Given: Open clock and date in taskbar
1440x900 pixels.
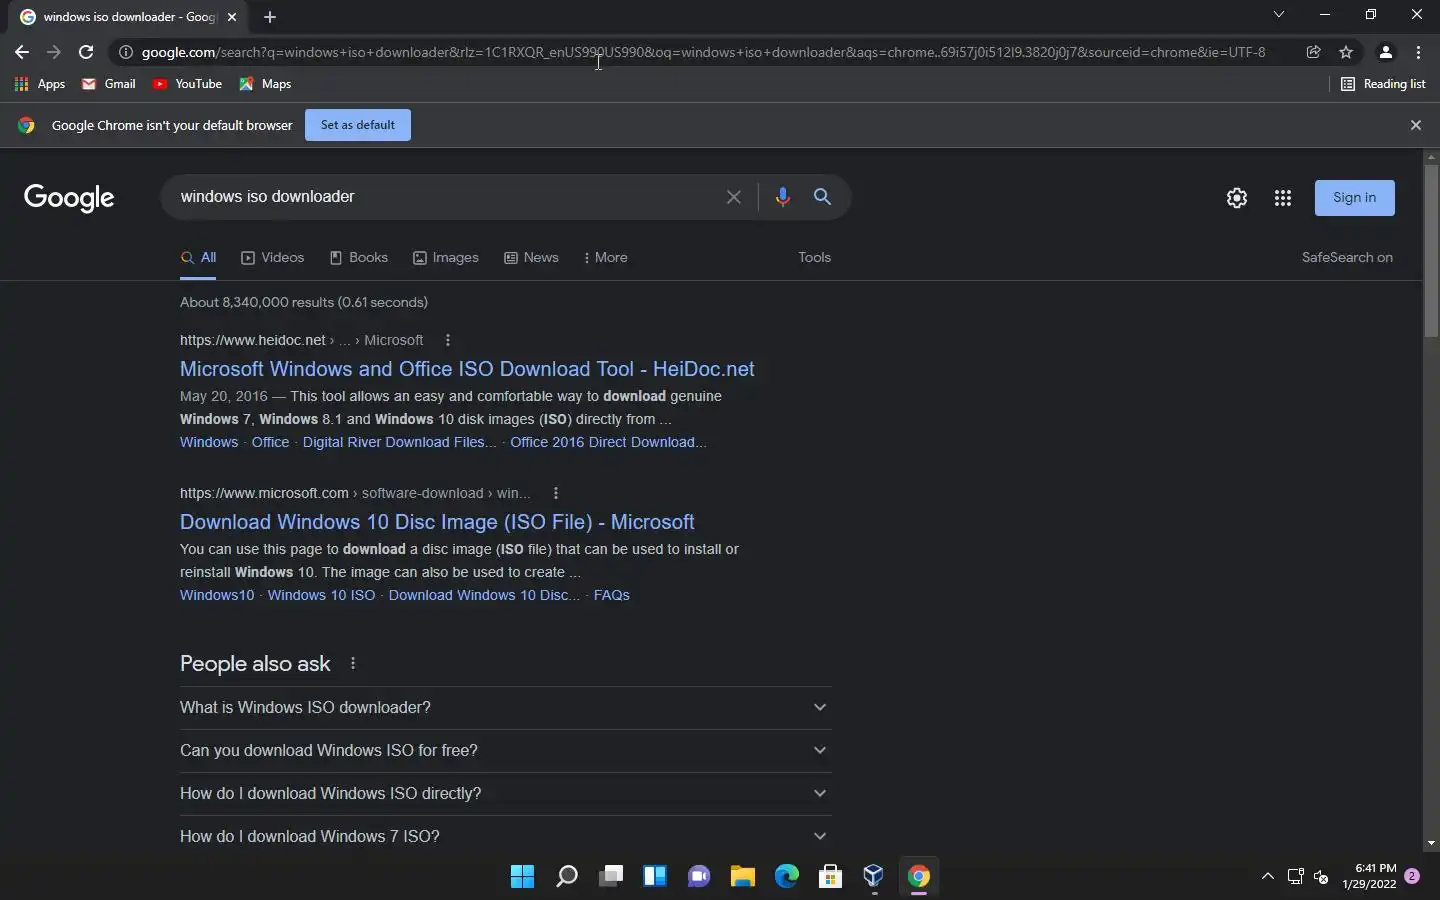Looking at the screenshot, I should pos(1370,877).
